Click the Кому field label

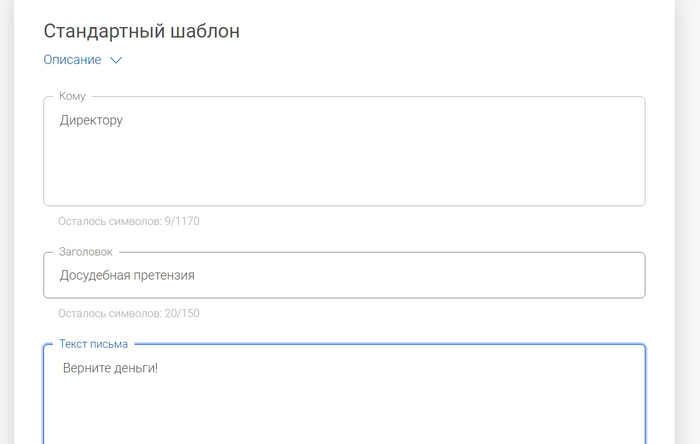[x=72, y=96]
